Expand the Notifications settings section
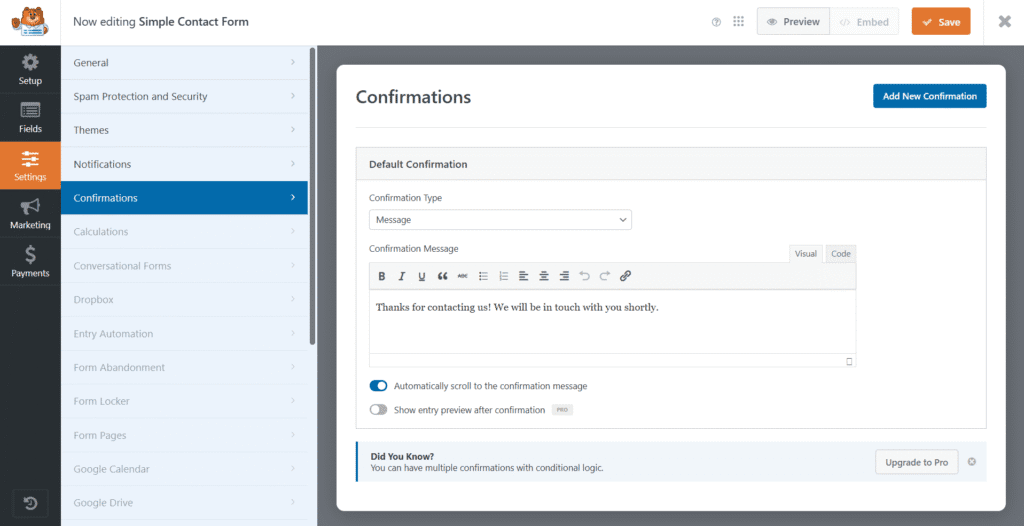 184,164
